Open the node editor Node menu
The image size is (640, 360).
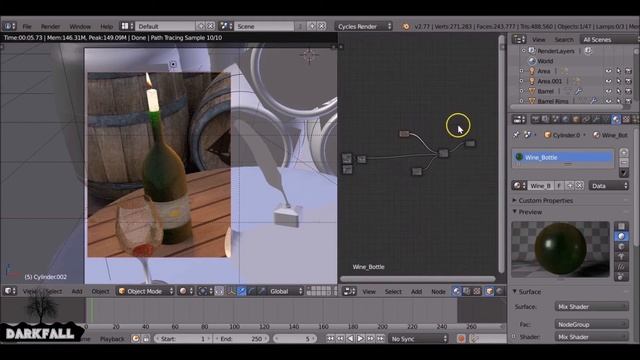(x=438, y=291)
